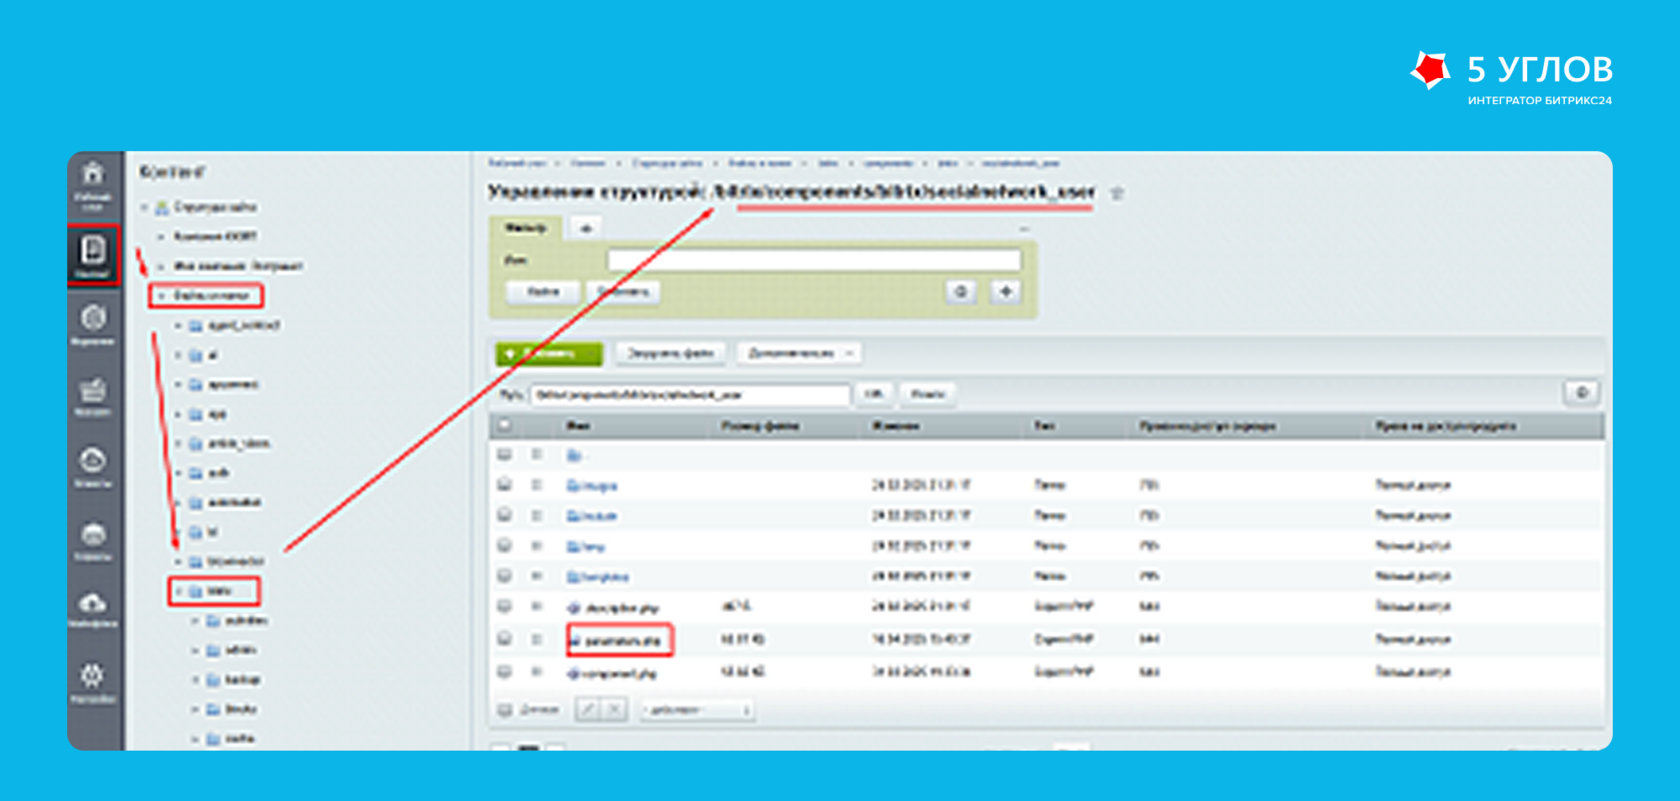Open the templates folder link

point(605,577)
